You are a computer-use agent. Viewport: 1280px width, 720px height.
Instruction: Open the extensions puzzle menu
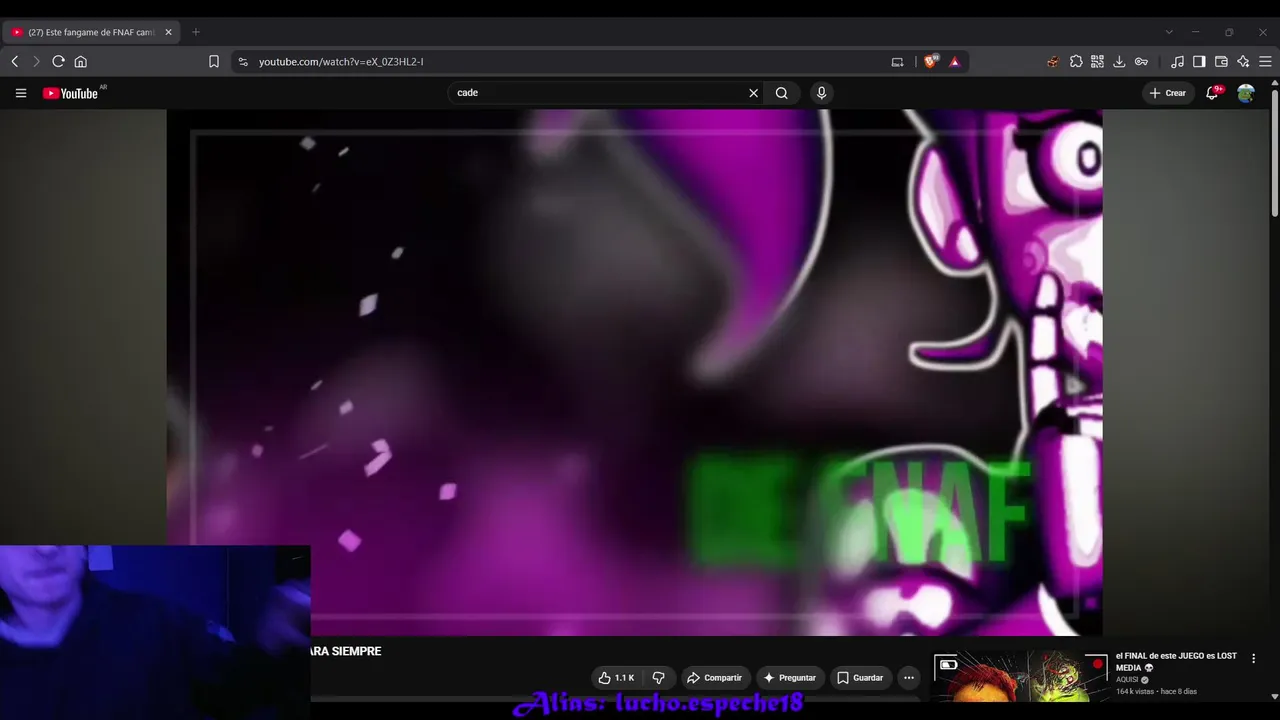point(1076,62)
